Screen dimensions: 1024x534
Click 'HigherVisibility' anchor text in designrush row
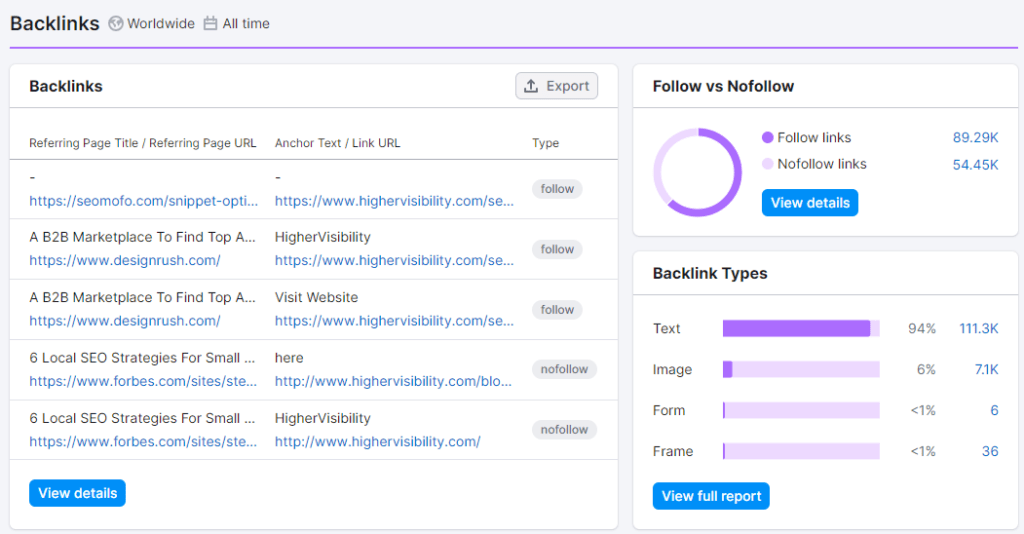click(x=323, y=237)
